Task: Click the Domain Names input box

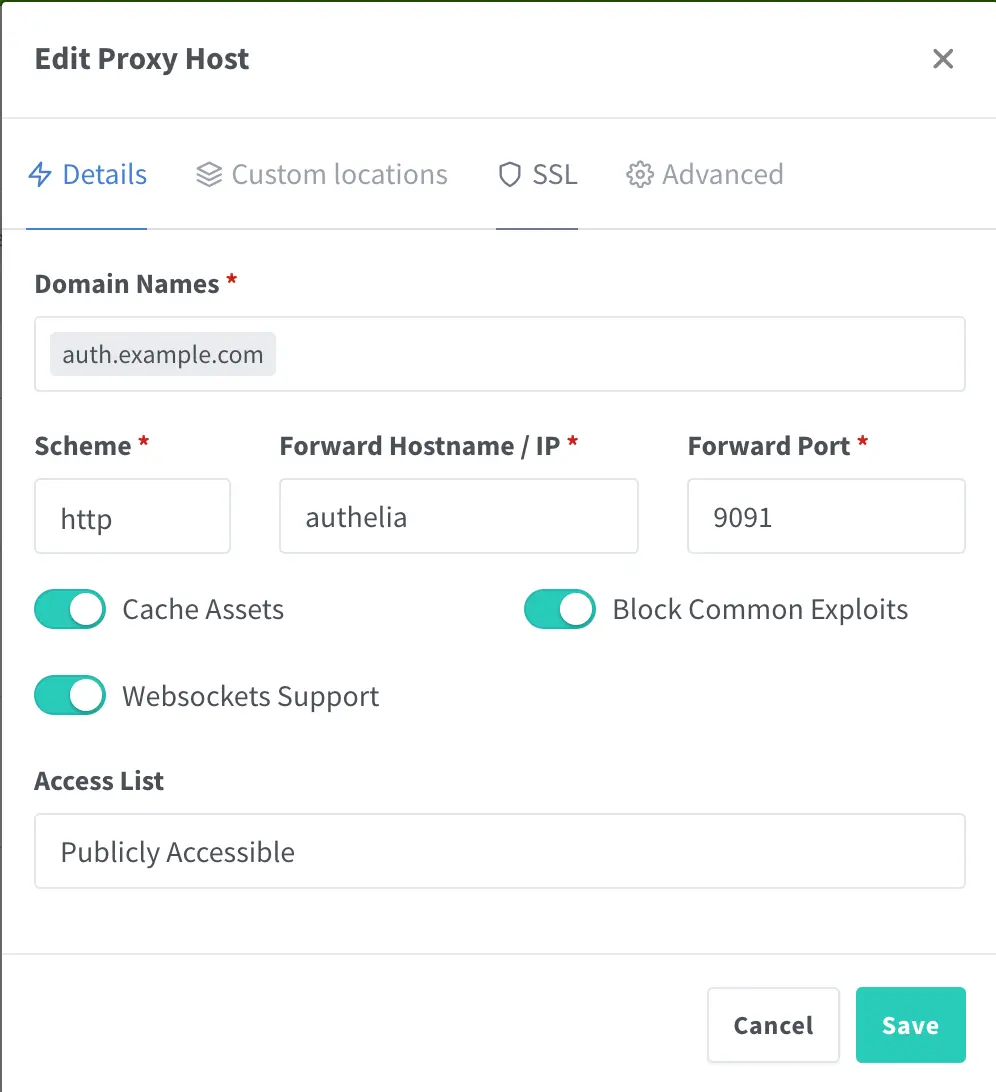Action: click(620, 354)
